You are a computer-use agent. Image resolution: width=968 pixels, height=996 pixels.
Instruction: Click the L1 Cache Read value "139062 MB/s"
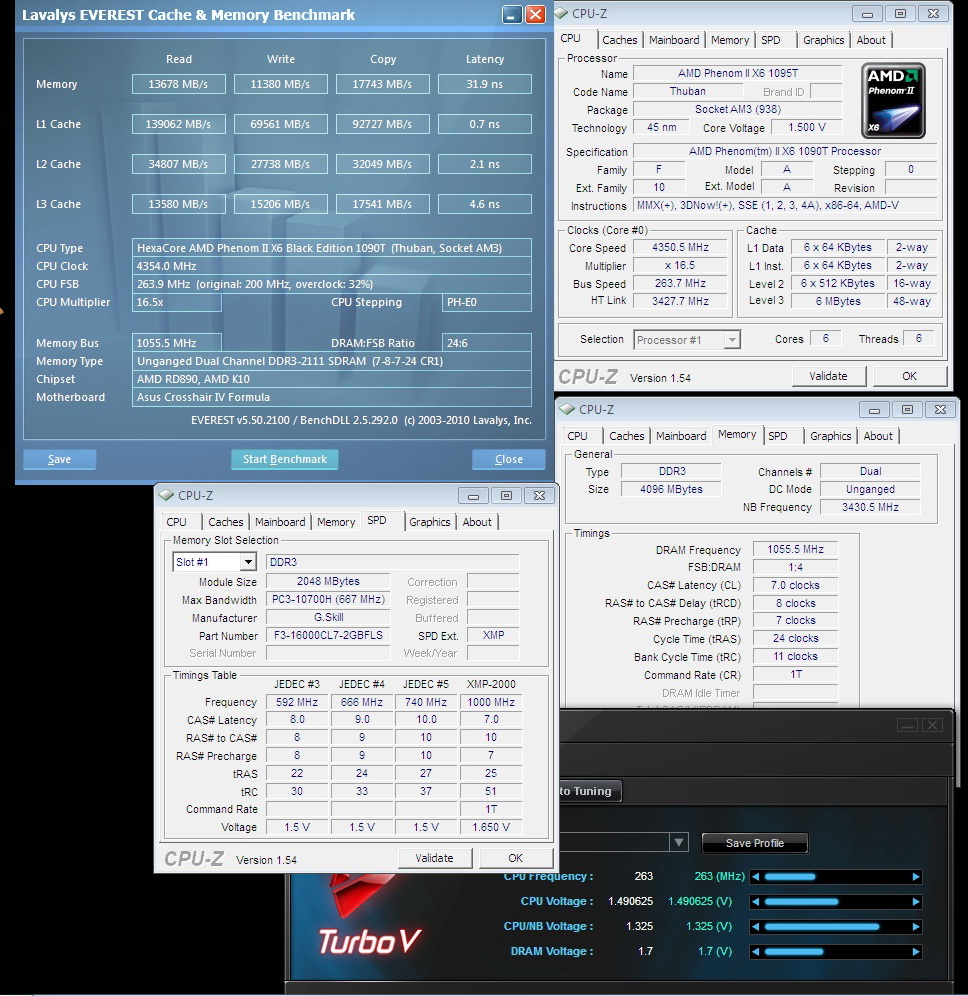[178, 124]
